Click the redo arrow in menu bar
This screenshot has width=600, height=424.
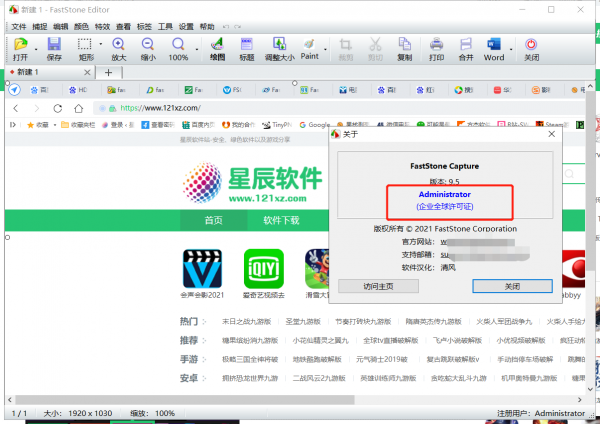(238, 27)
